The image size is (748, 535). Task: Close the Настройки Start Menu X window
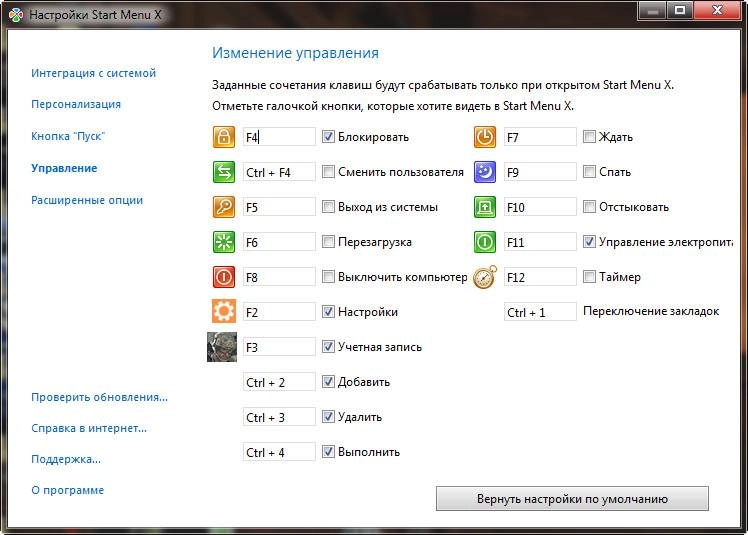(717, 10)
